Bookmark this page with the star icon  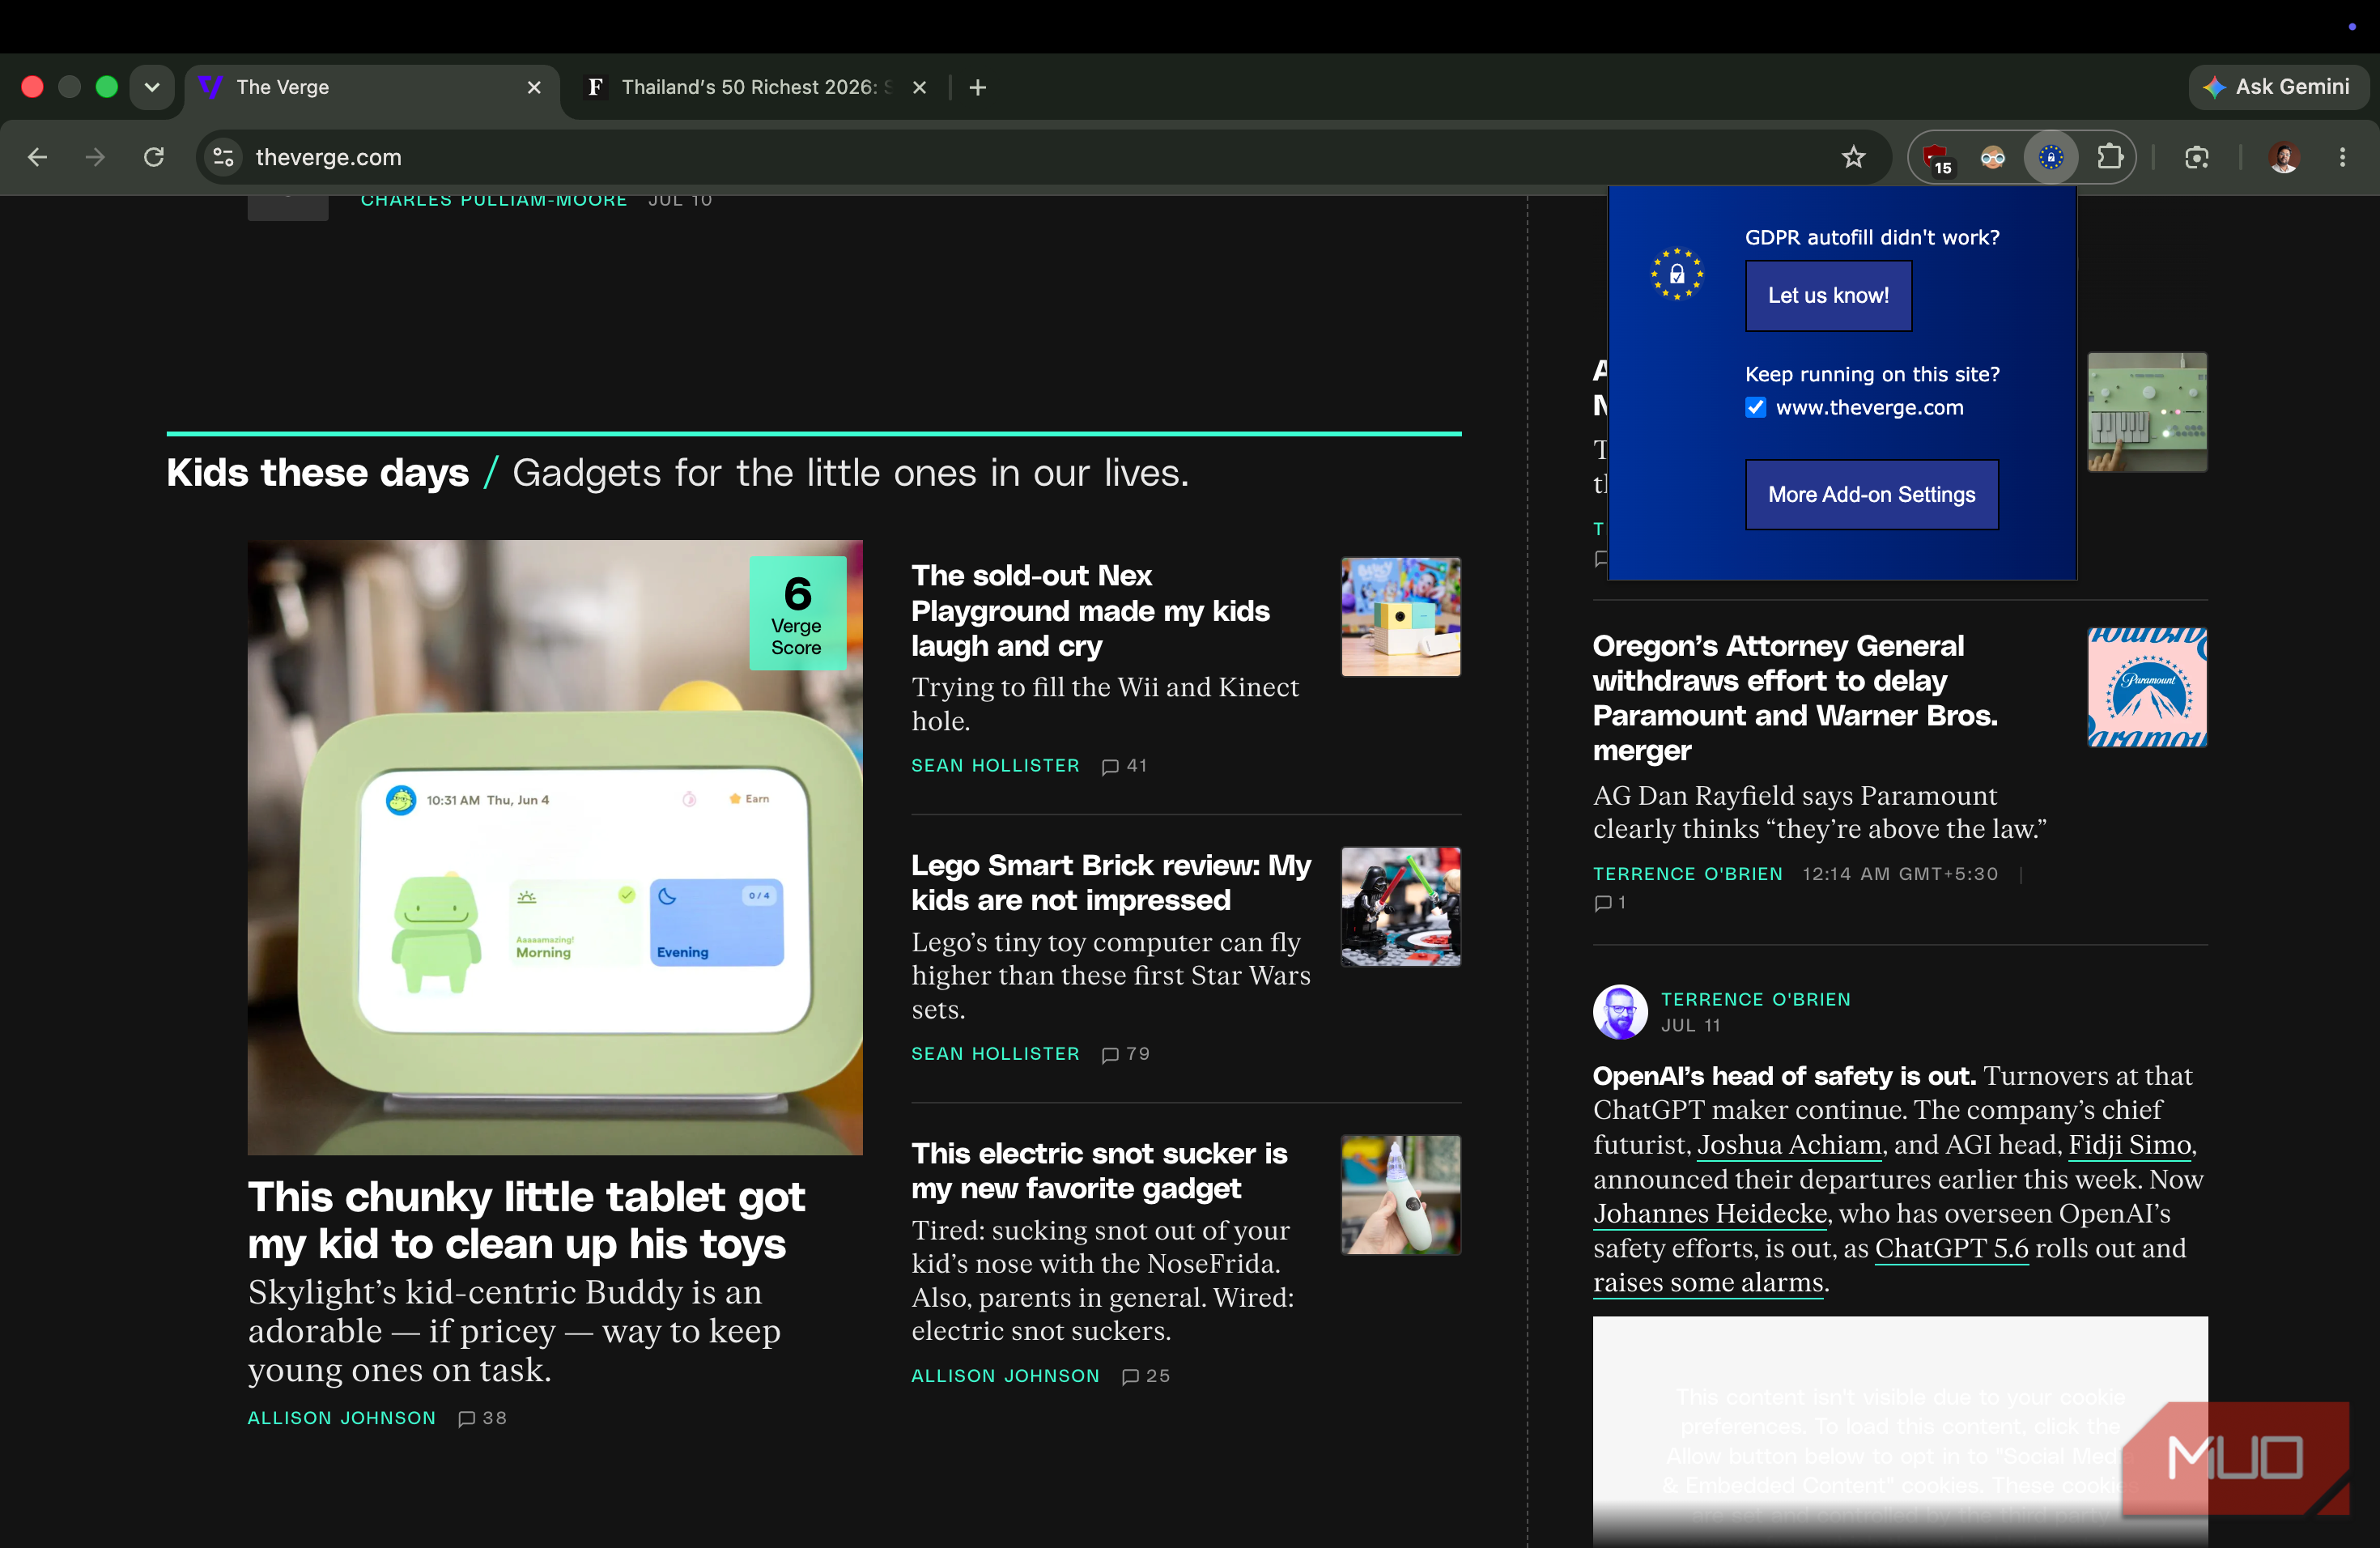coord(1853,157)
